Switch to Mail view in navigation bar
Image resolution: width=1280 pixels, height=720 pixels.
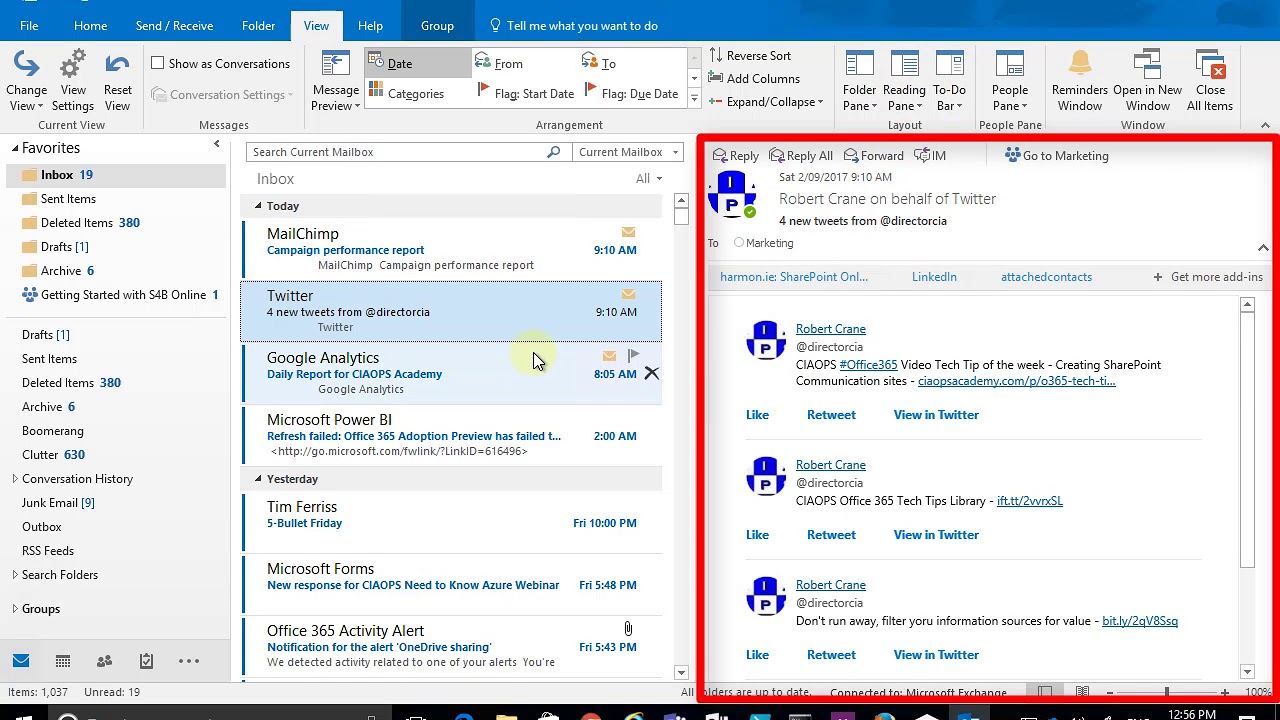pyautogui.click(x=21, y=661)
